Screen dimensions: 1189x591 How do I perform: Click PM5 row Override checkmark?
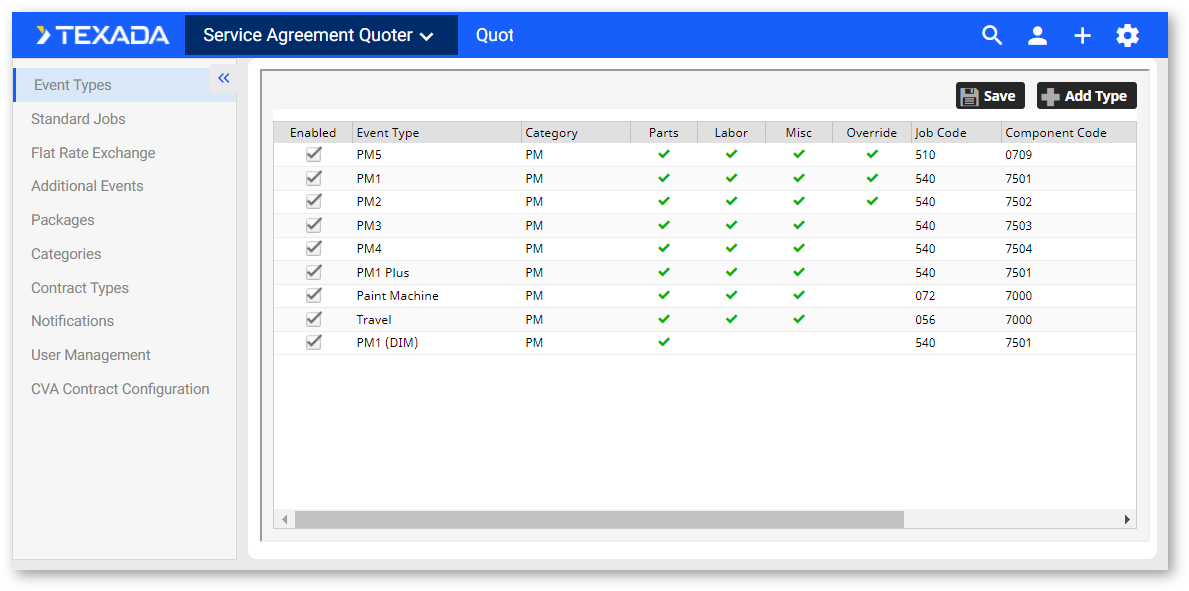click(872, 154)
